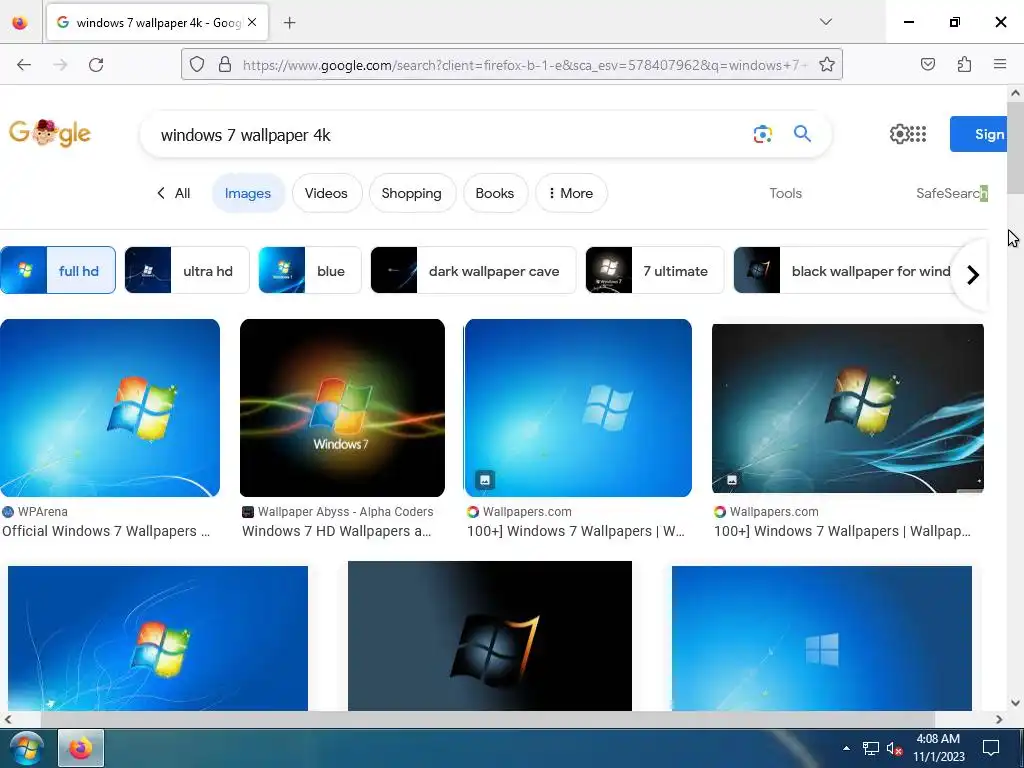
Task: Open Official Windows 7 Wallpapers link
Action: (x=106, y=531)
